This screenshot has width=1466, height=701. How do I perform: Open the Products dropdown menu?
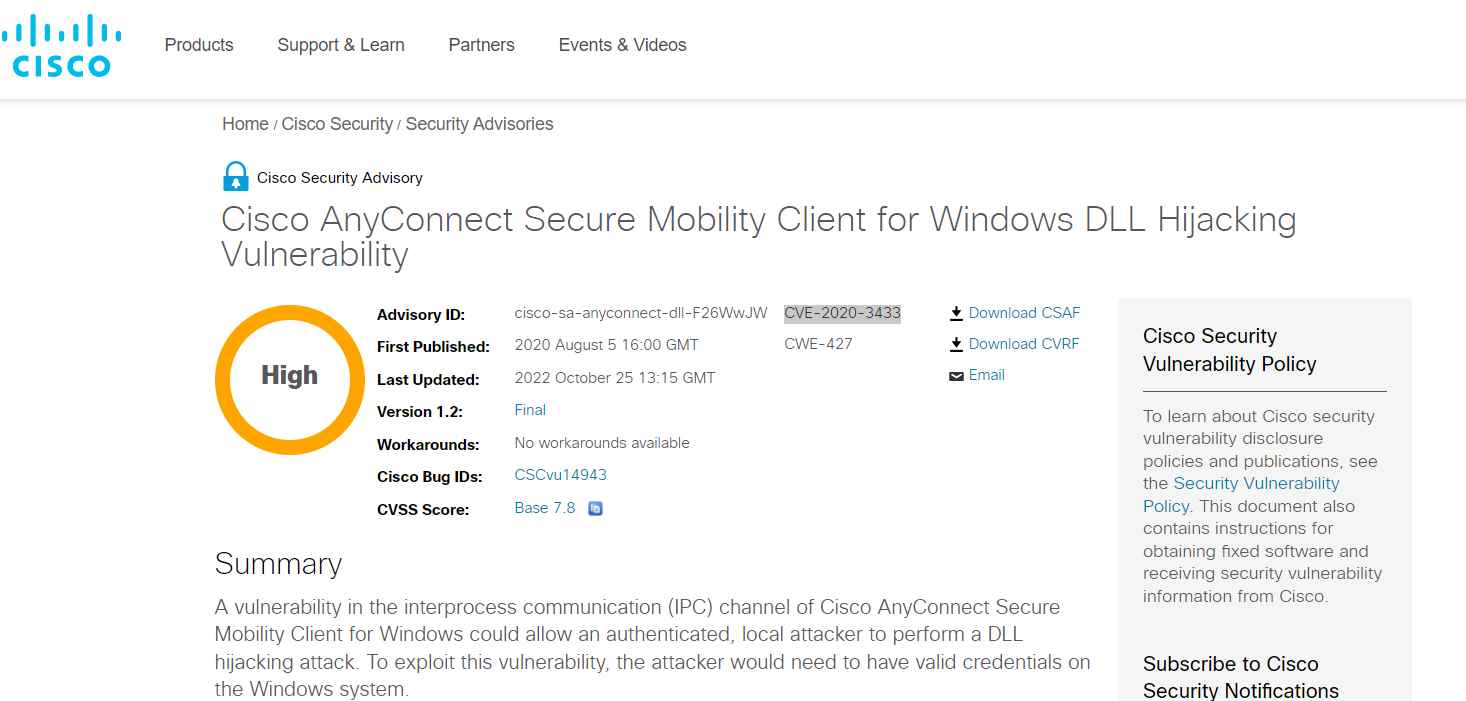[198, 45]
